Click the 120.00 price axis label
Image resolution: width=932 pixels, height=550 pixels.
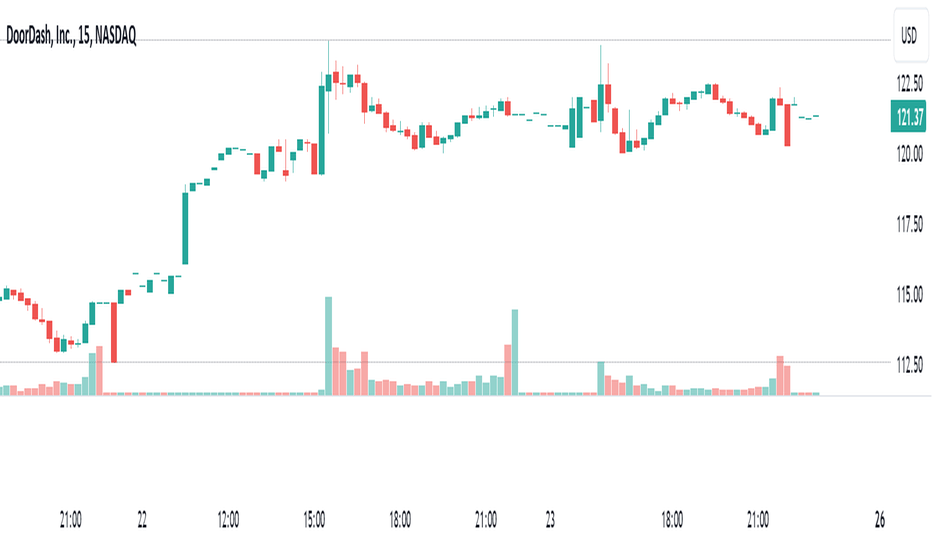[x=909, y=154]
